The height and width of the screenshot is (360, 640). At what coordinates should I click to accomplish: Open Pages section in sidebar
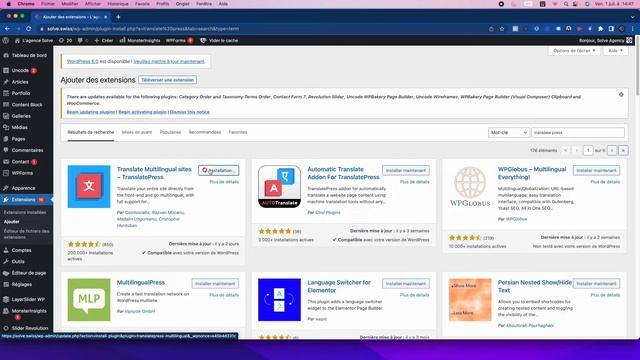click(x=18, y=139)
